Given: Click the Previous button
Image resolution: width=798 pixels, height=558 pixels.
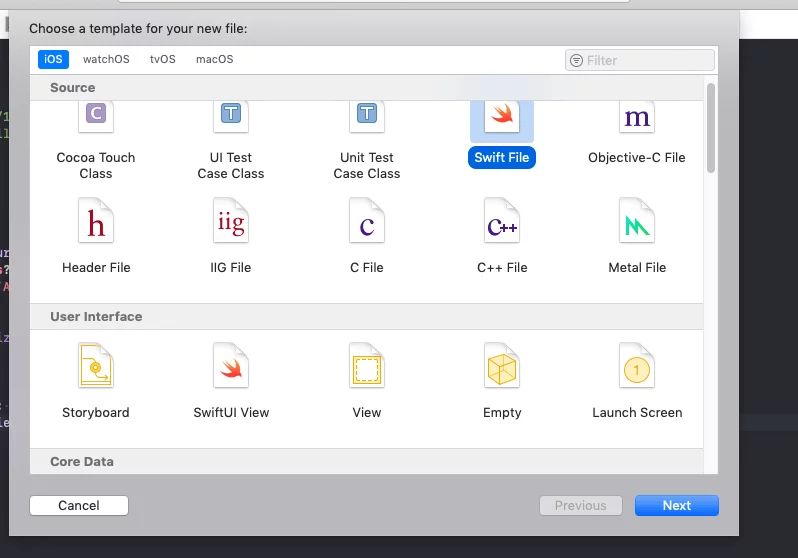Looking at the screenshot, I should [x=581, y=506].
